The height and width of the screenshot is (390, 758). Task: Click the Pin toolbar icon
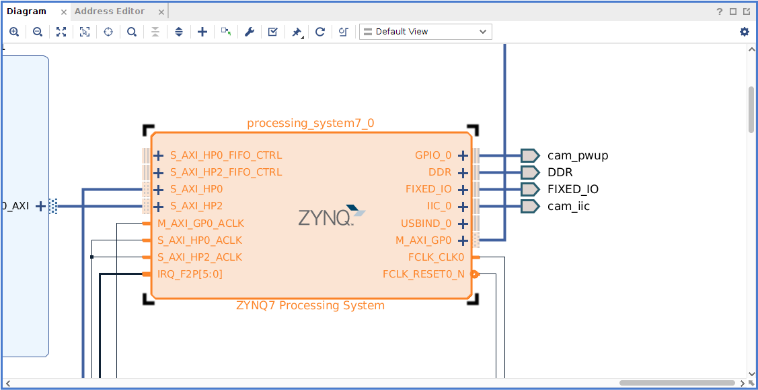(296, 32)
